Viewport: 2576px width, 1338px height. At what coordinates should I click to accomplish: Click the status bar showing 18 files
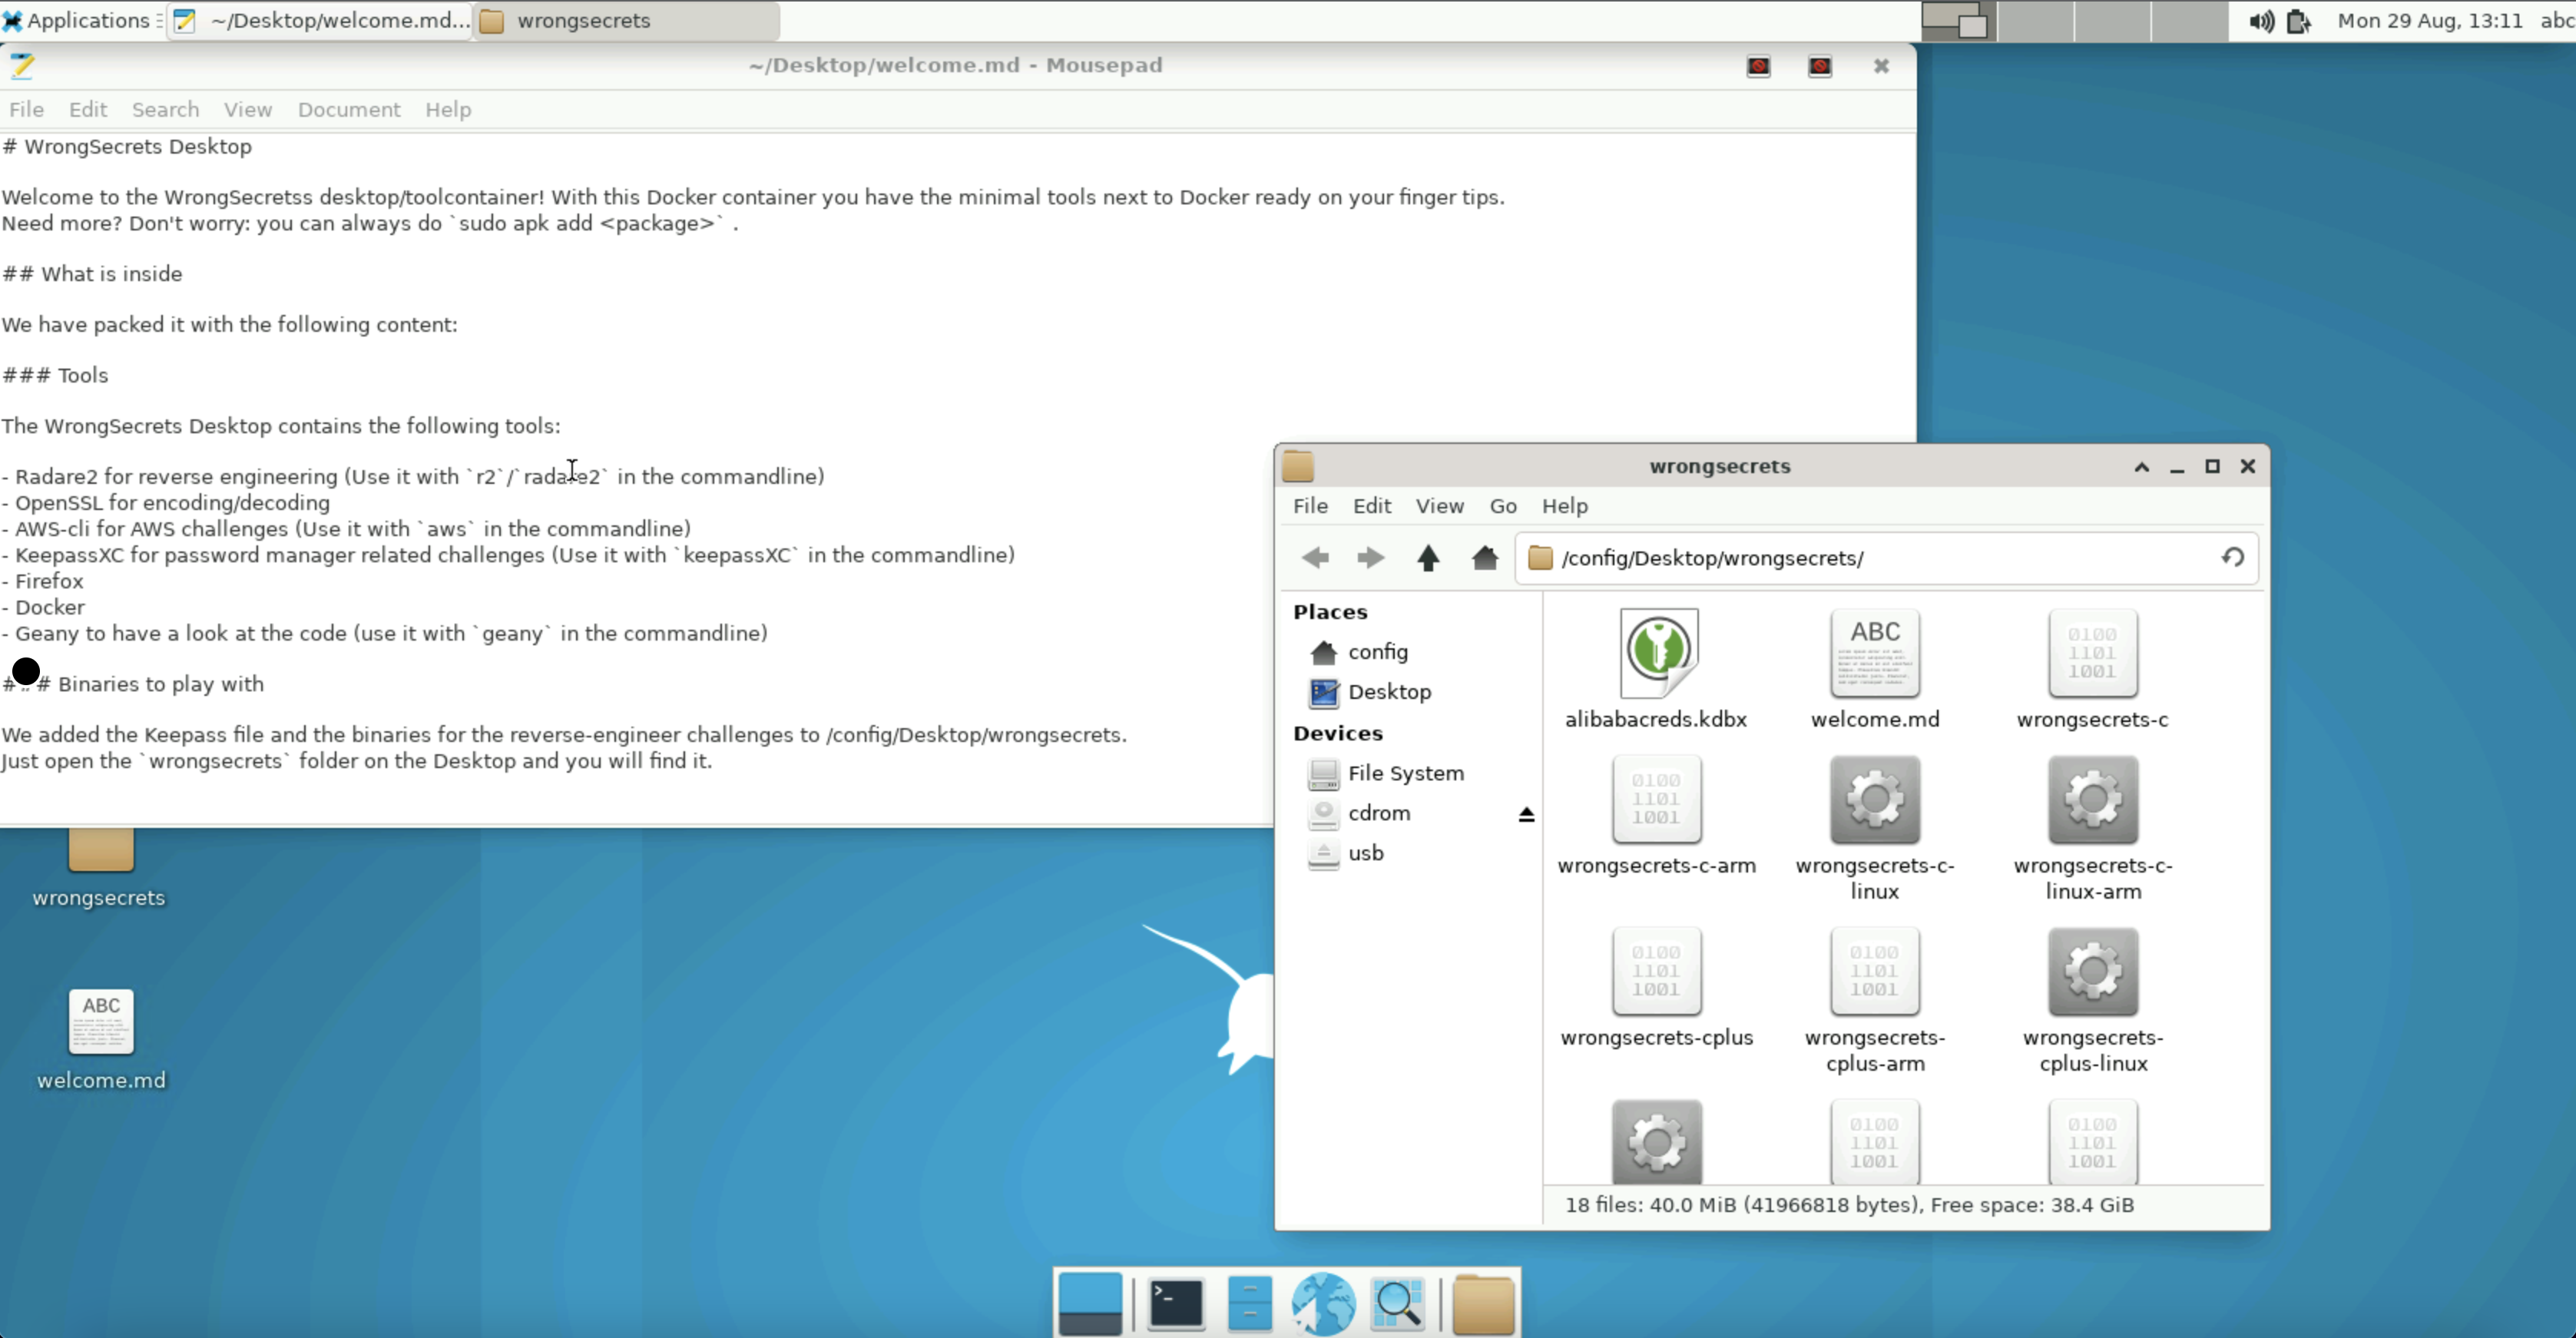point(1849,1205)
